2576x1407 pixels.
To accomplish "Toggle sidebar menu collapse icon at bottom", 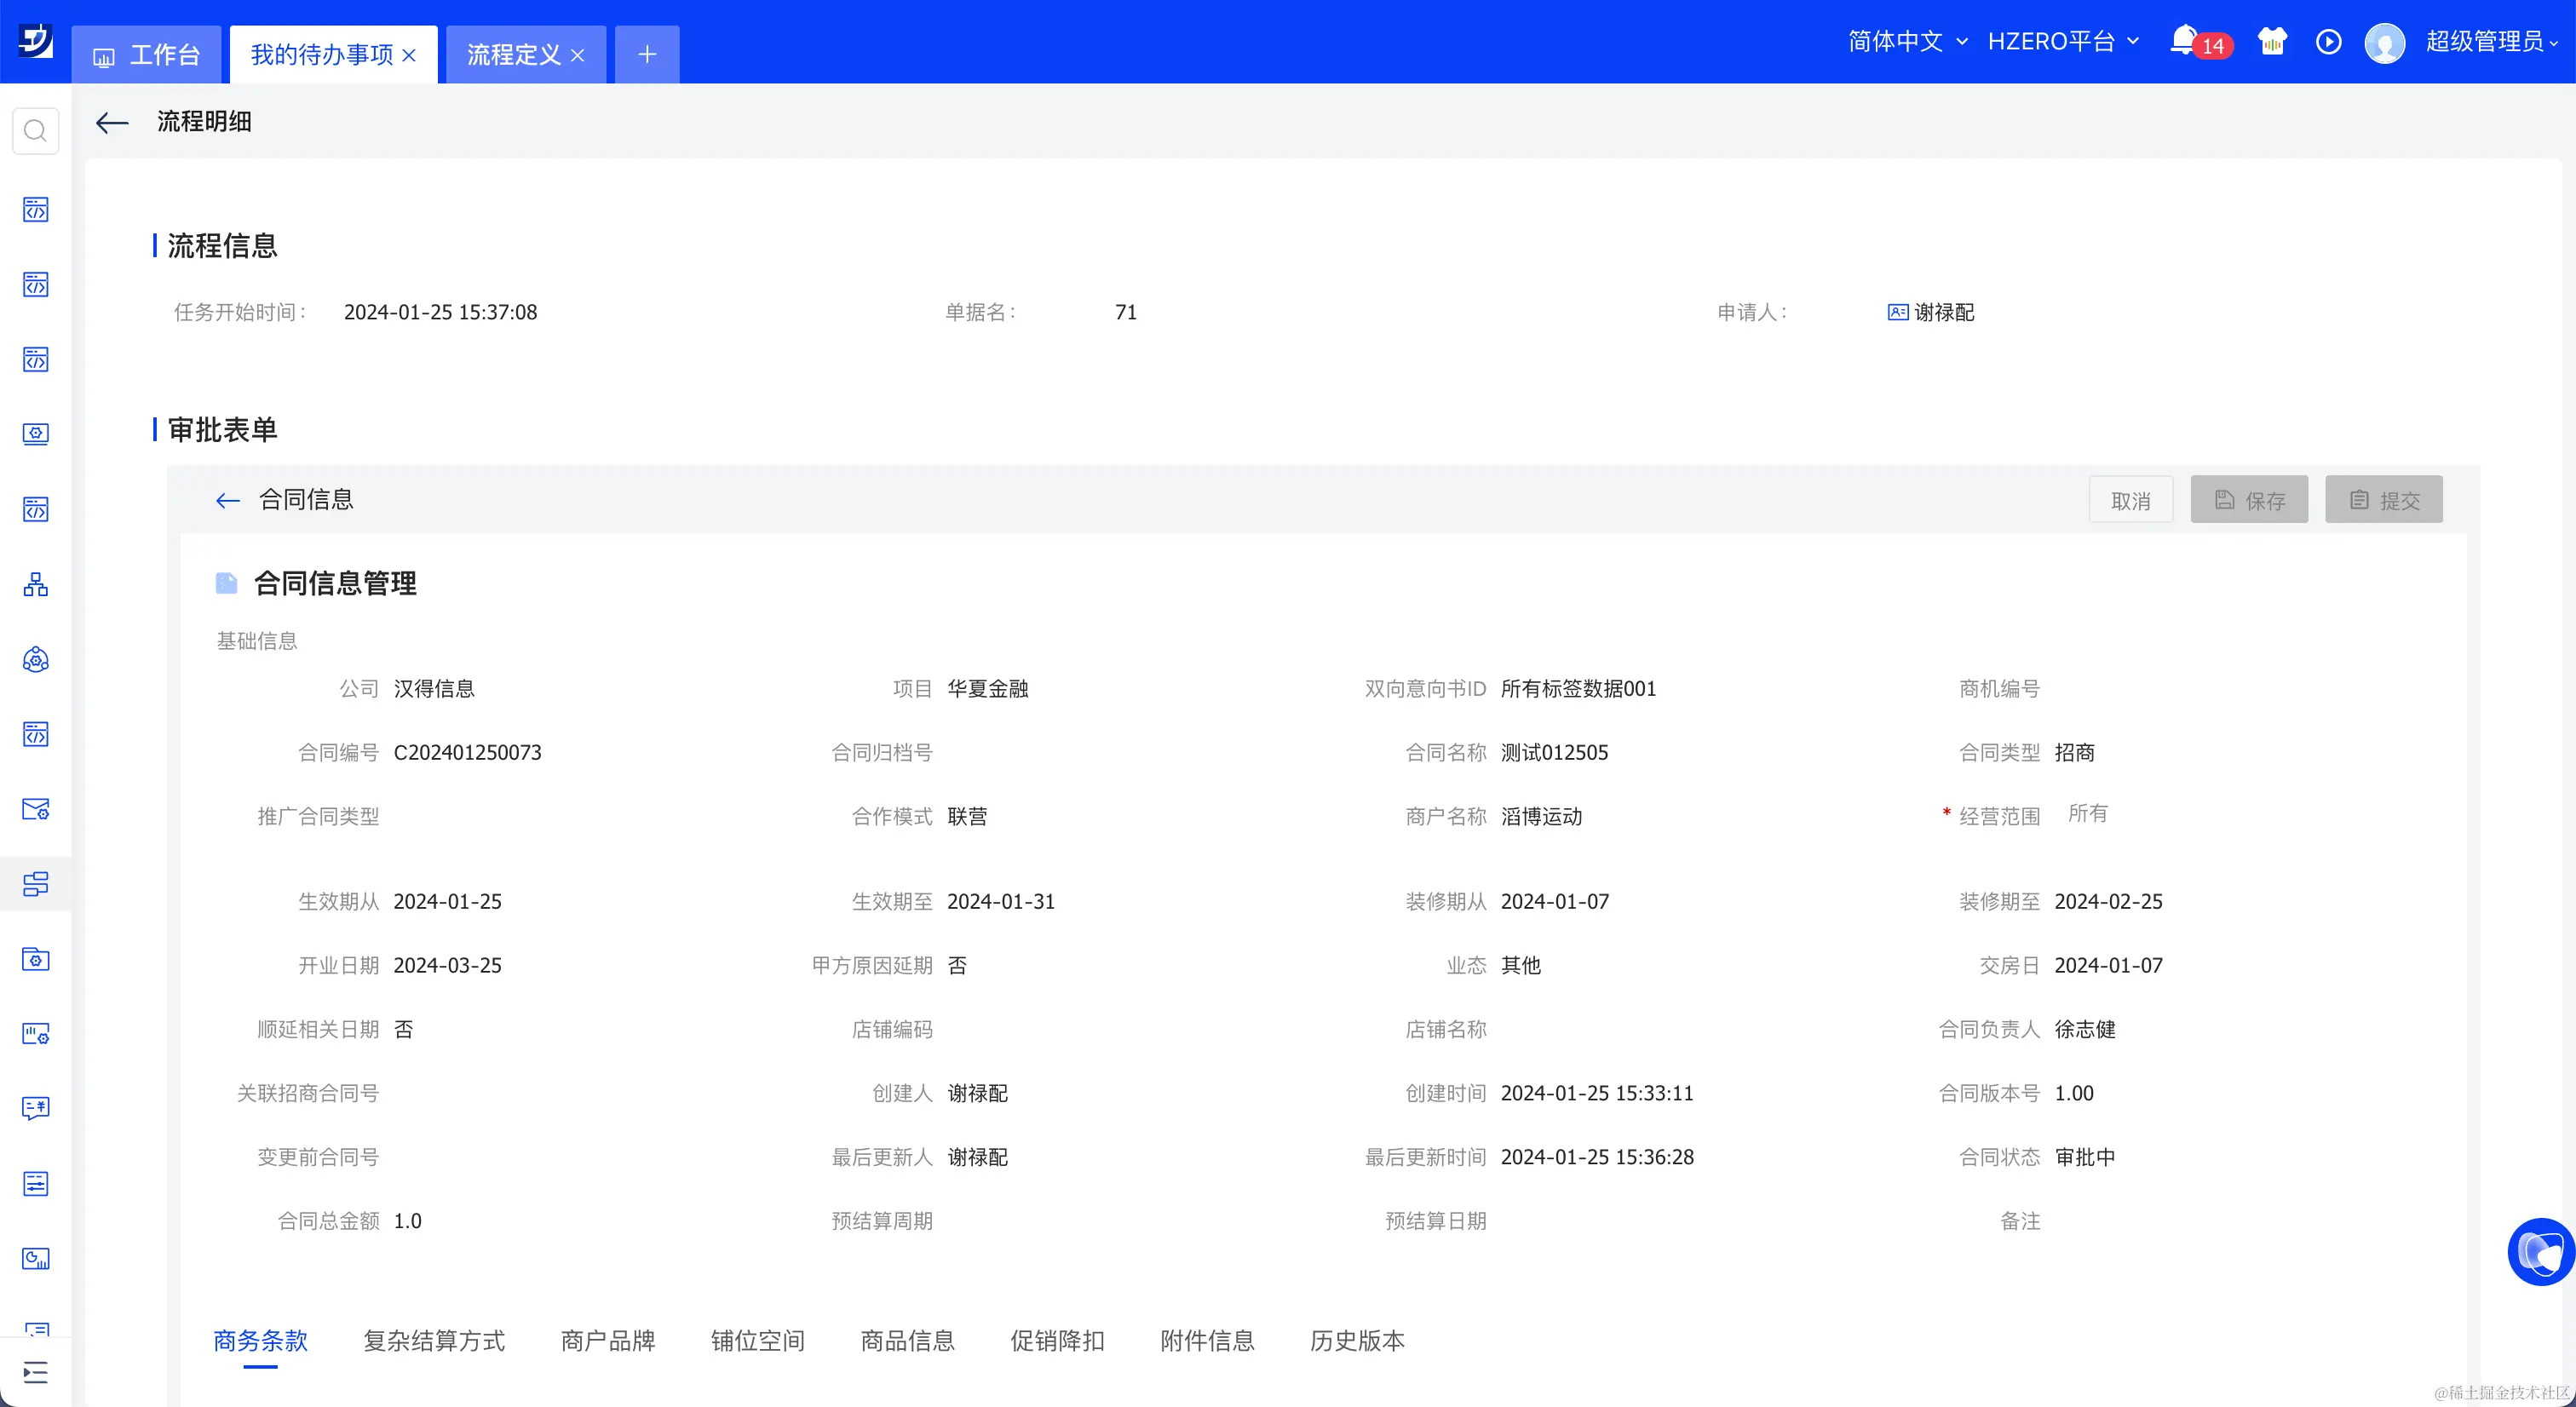I will [35, 1372].
